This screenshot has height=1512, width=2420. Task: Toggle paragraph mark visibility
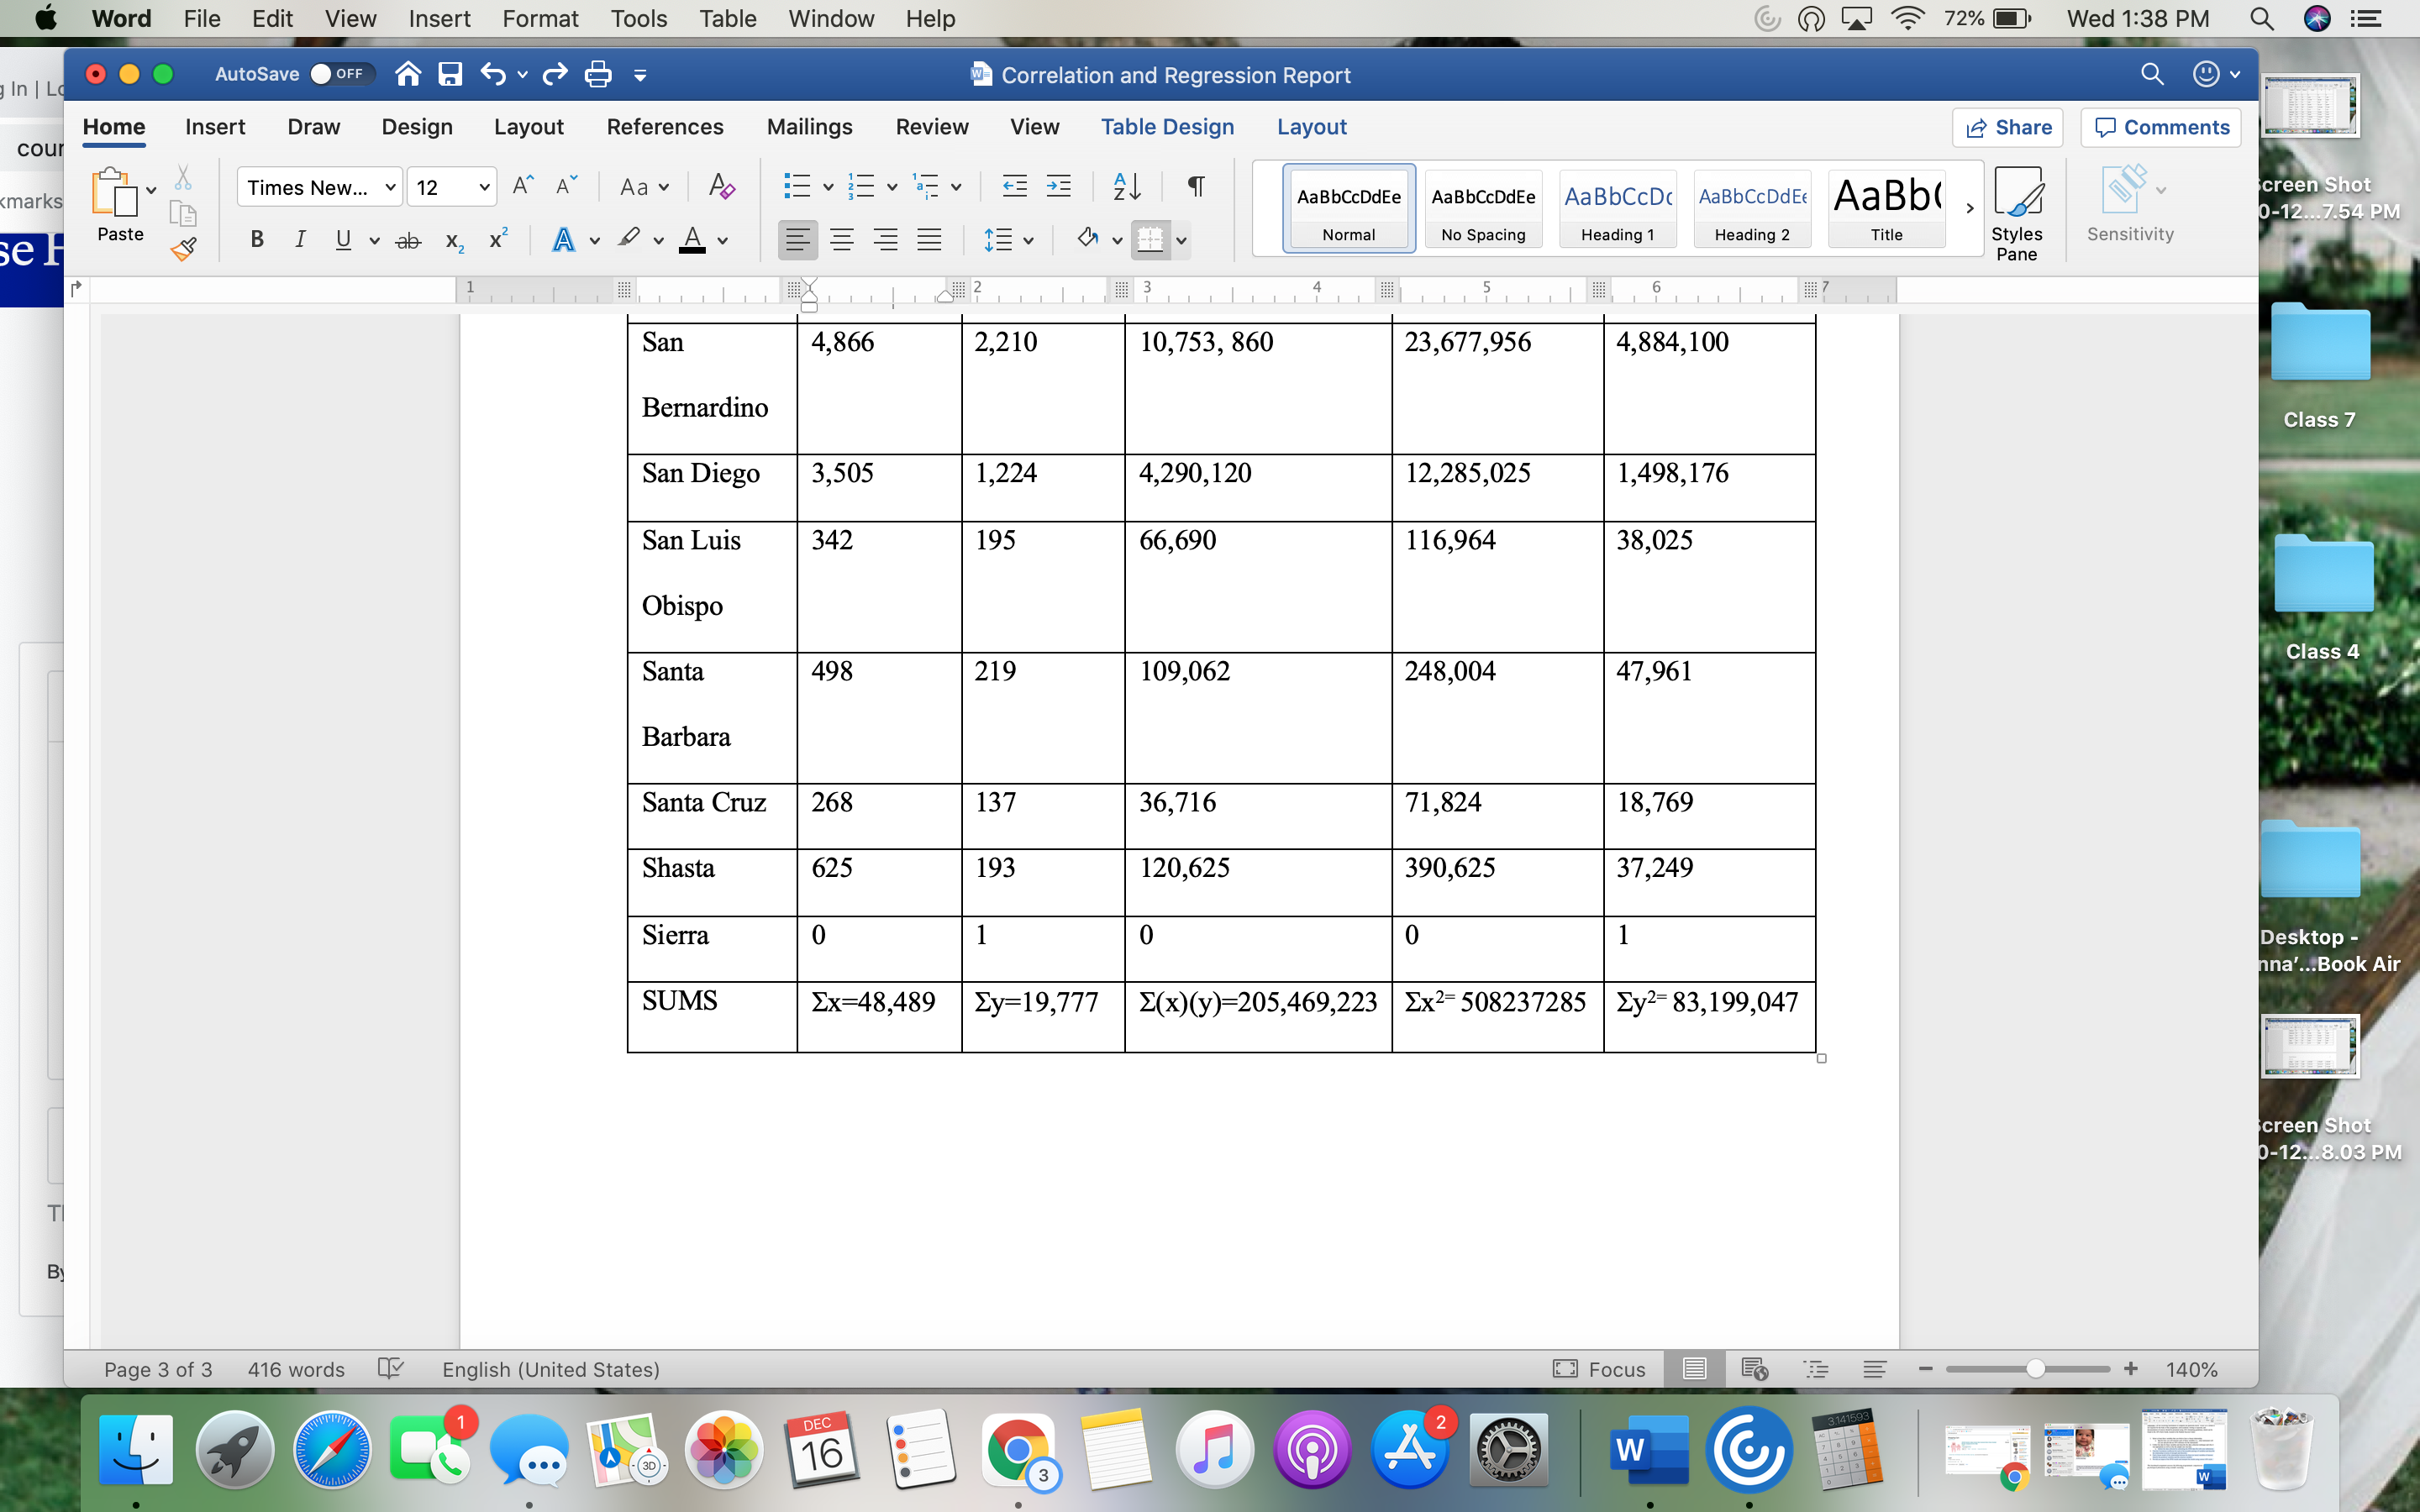click(1196, 186)
